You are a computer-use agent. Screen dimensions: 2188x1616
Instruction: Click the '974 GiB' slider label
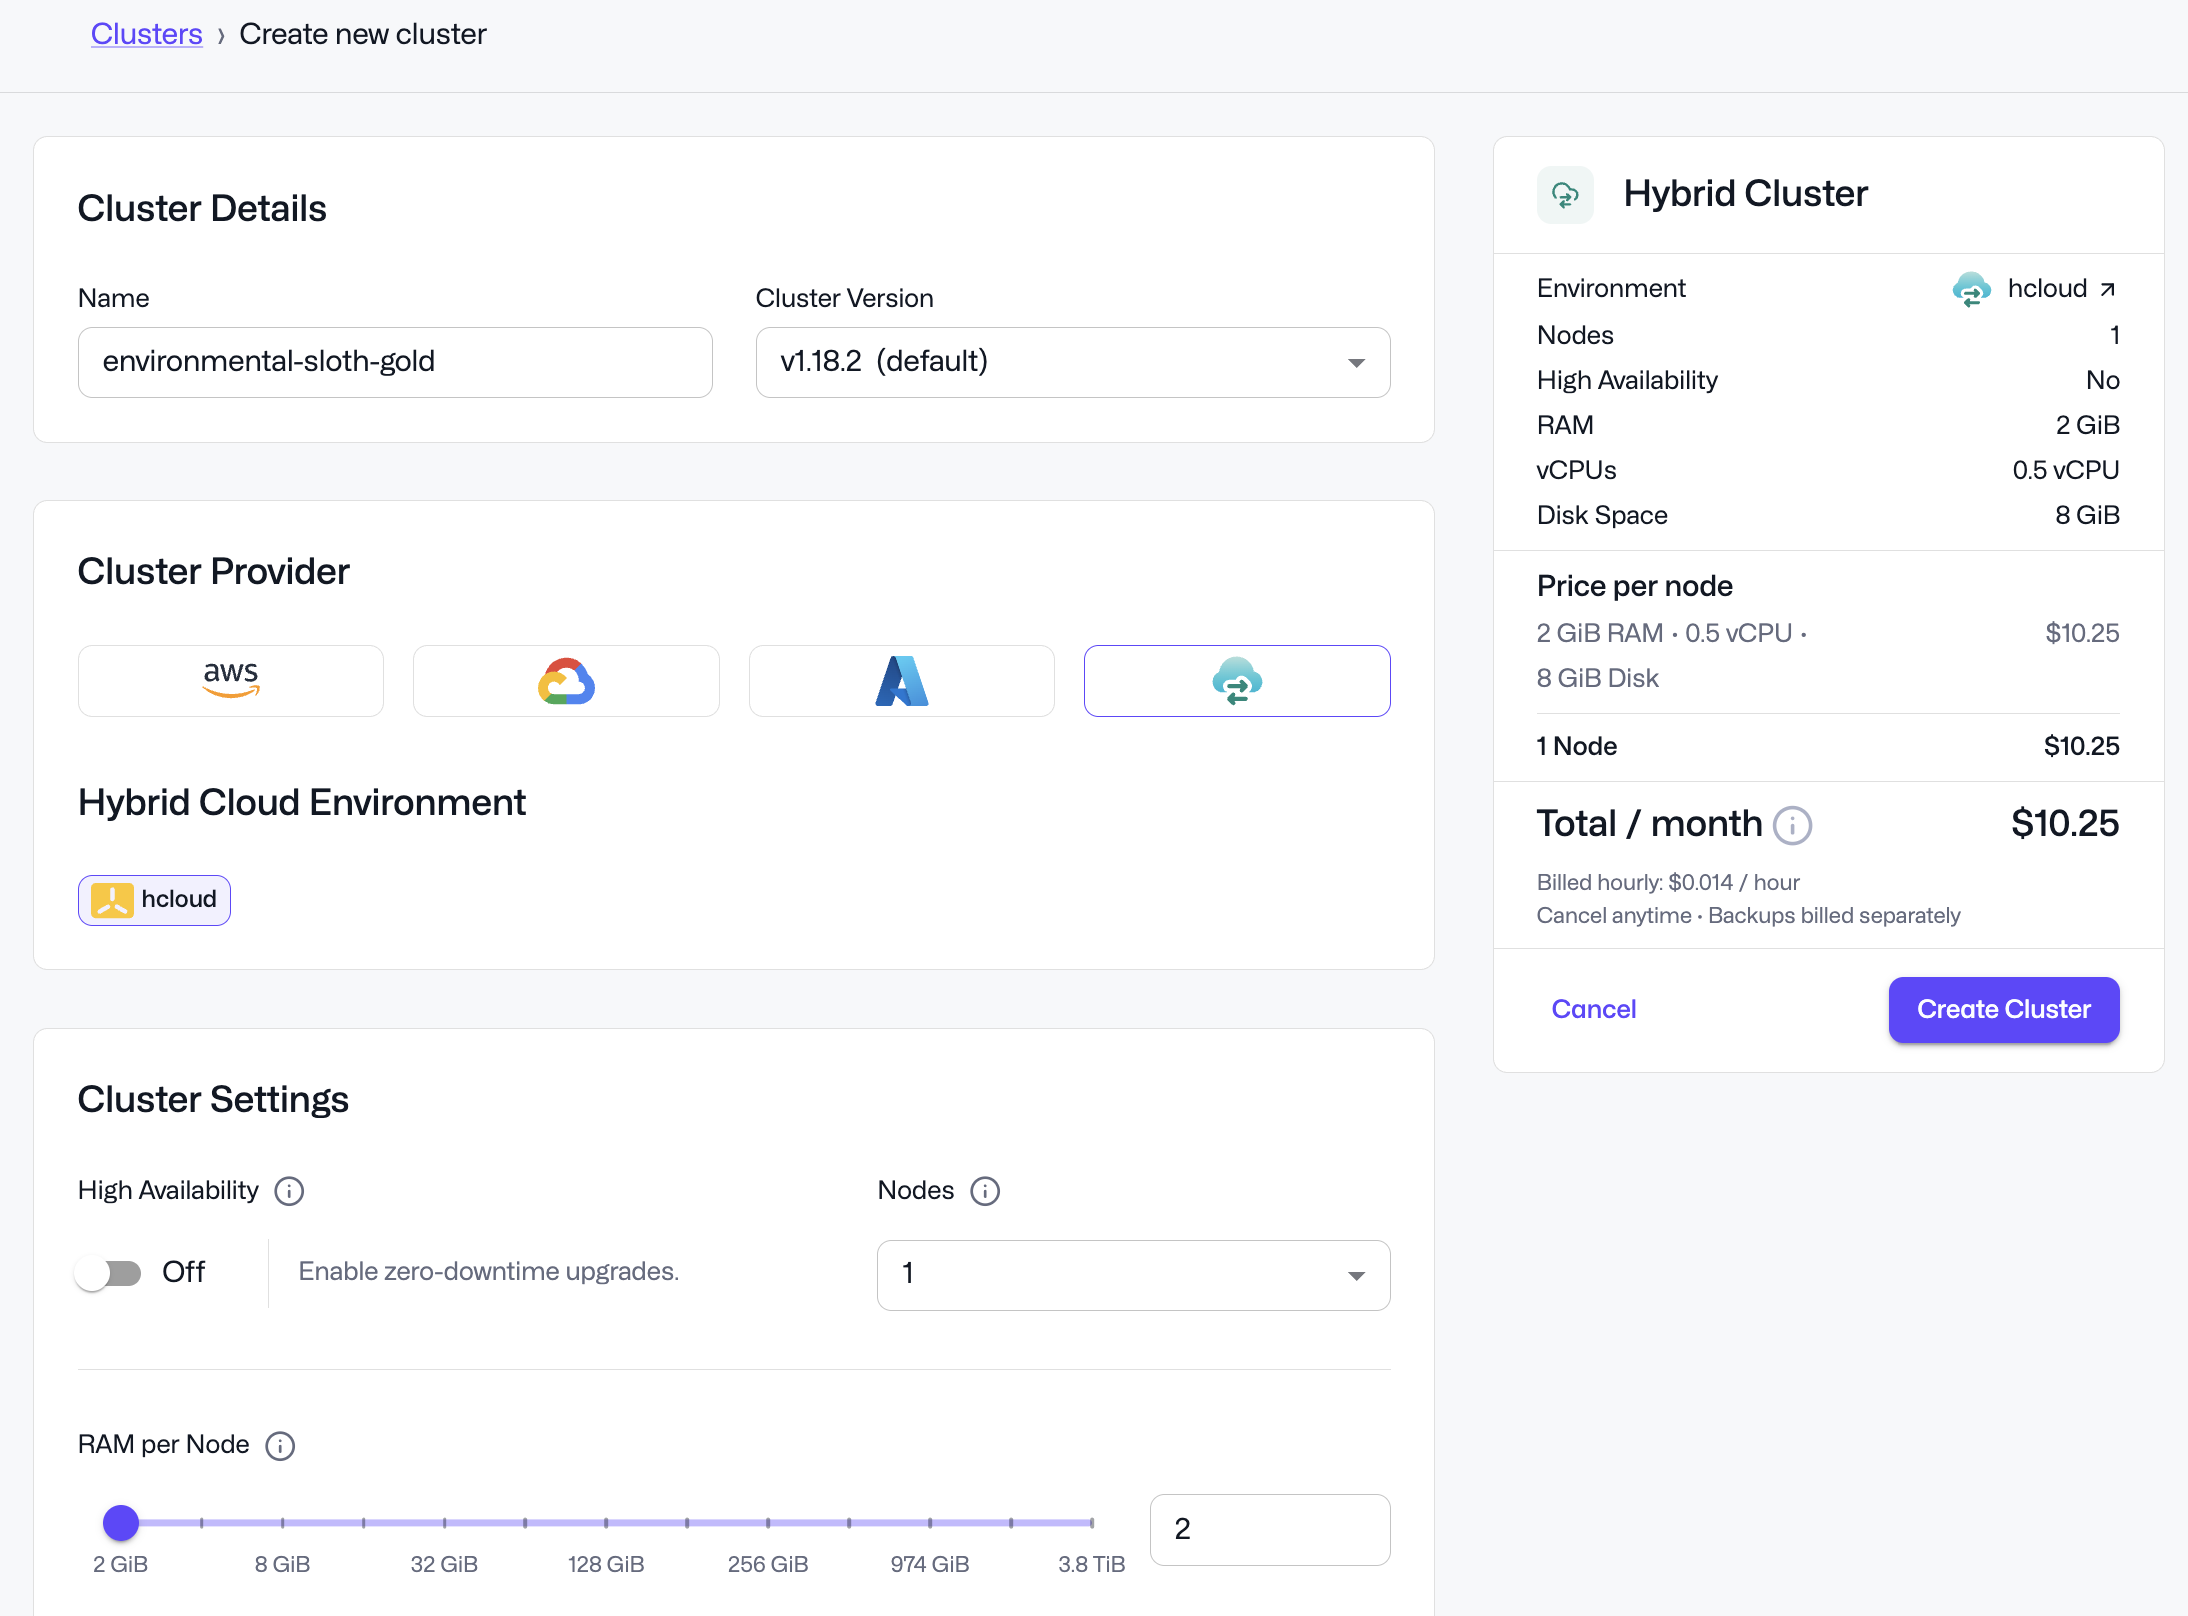(x=930, y=1565)
